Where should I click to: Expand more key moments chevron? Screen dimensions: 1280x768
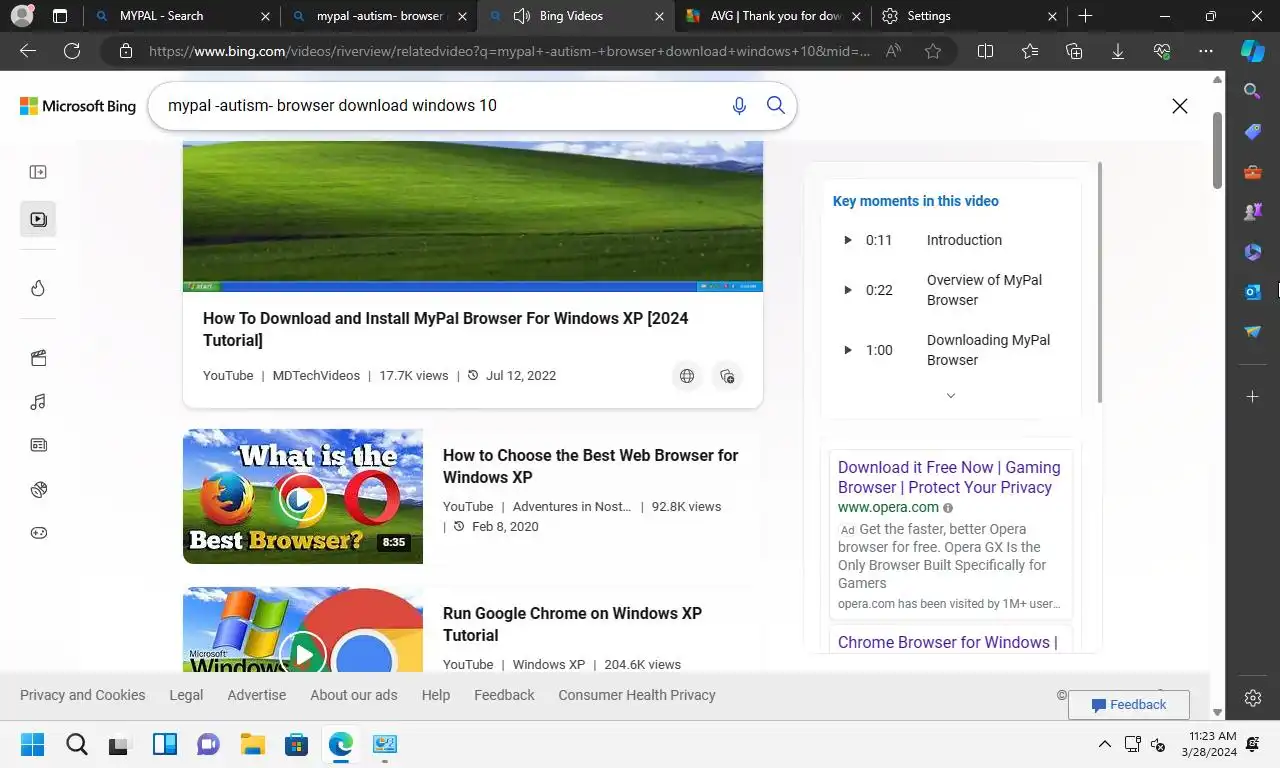tap(951, 396)
